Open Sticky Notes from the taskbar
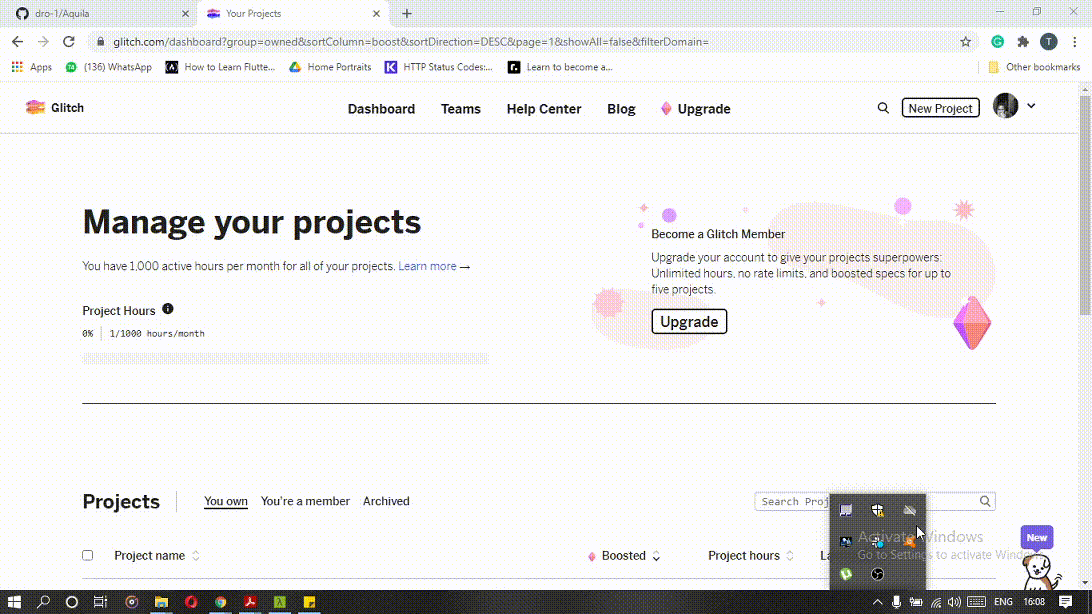Screen dimensions: 1092x614 (x=309, y=601)
